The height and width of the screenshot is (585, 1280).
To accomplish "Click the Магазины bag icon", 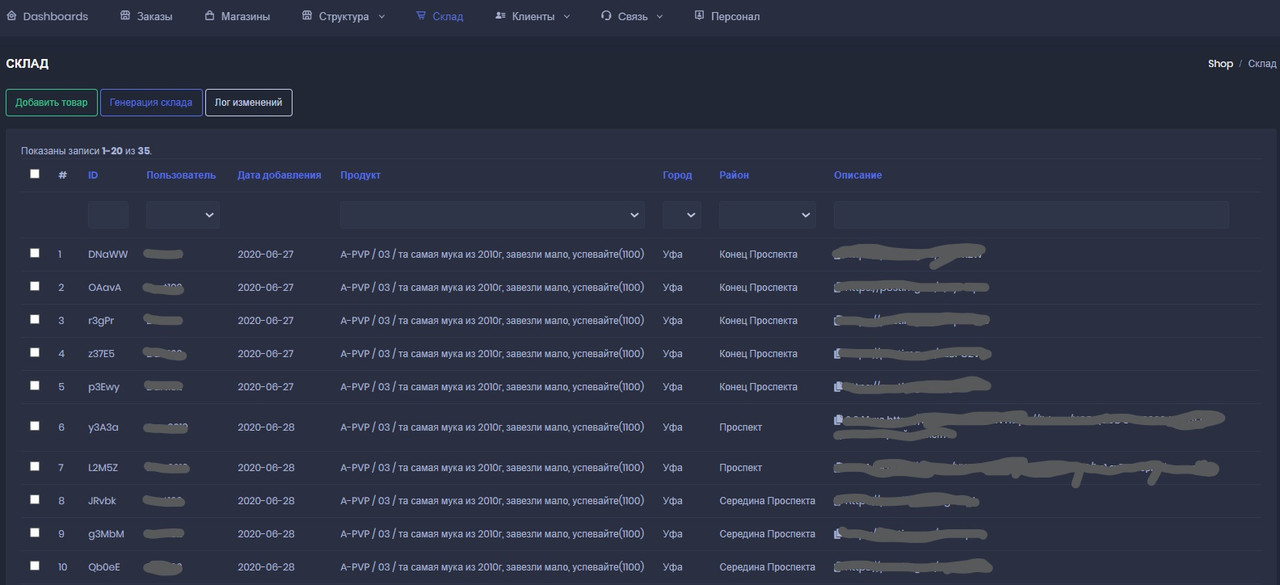I will click(209, 16).
